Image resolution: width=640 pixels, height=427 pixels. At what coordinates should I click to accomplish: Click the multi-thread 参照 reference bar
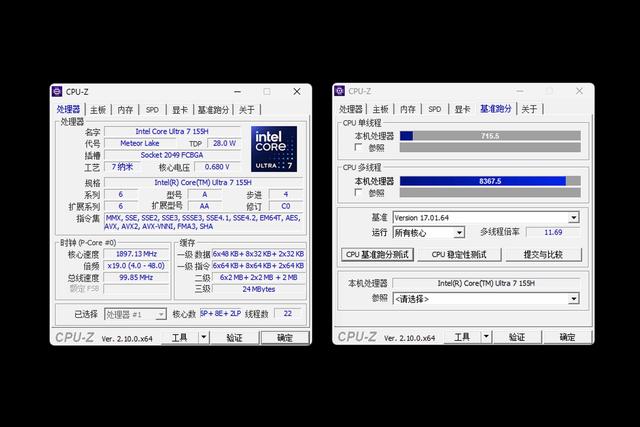point(490,192)
